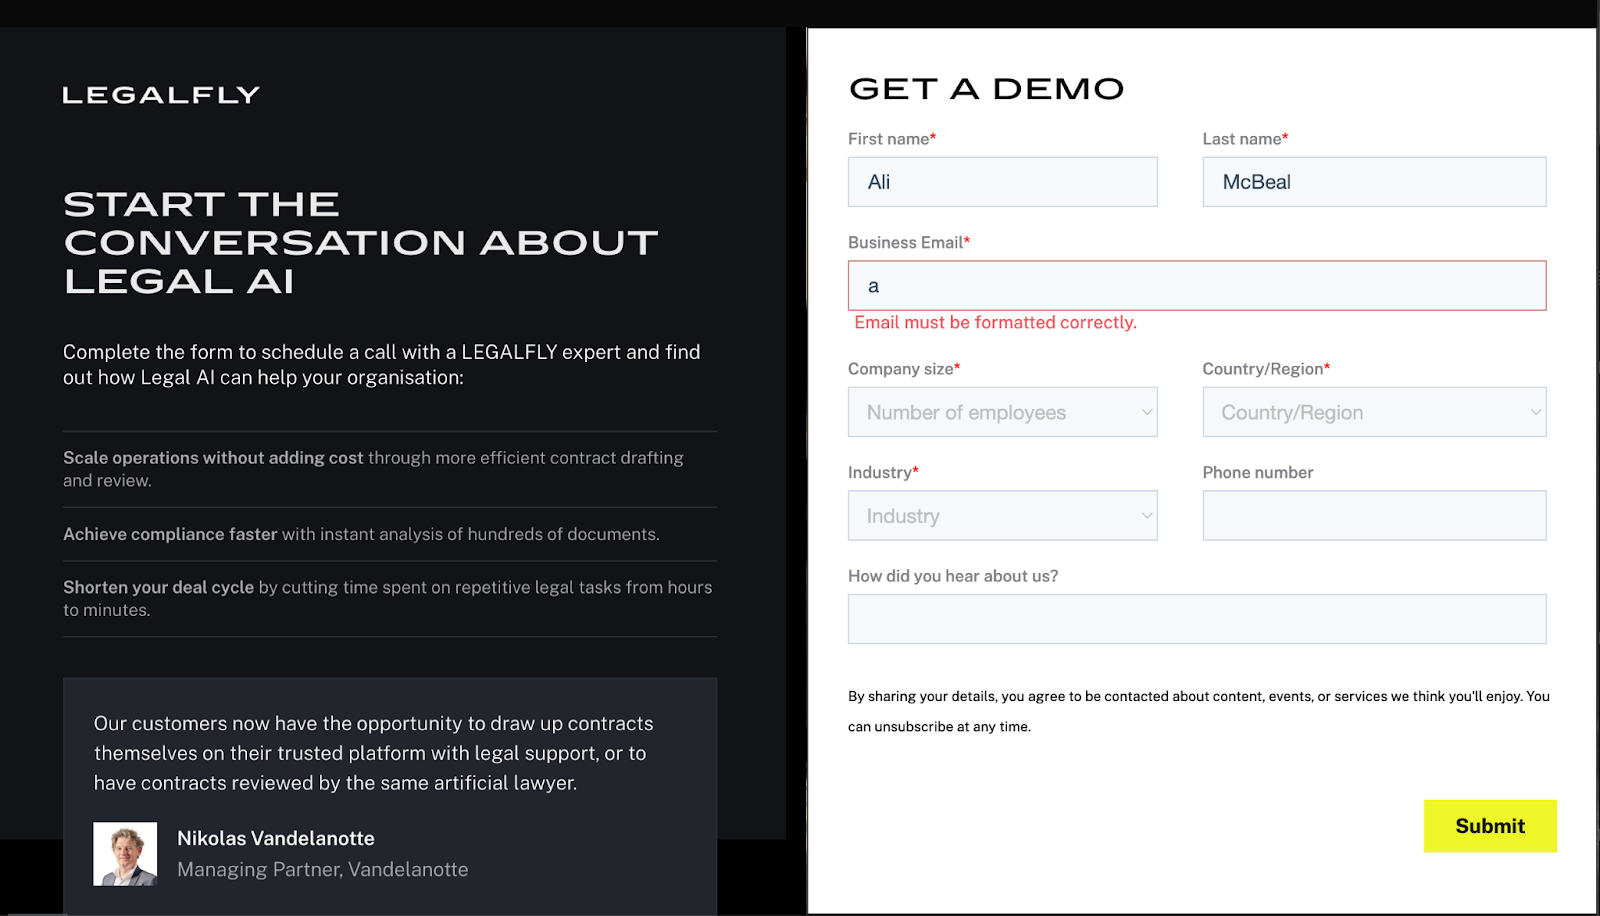Click the START THE CONVERSATION headline
Viewport: 1600px width, 916px height.
[x=360, y=241]
